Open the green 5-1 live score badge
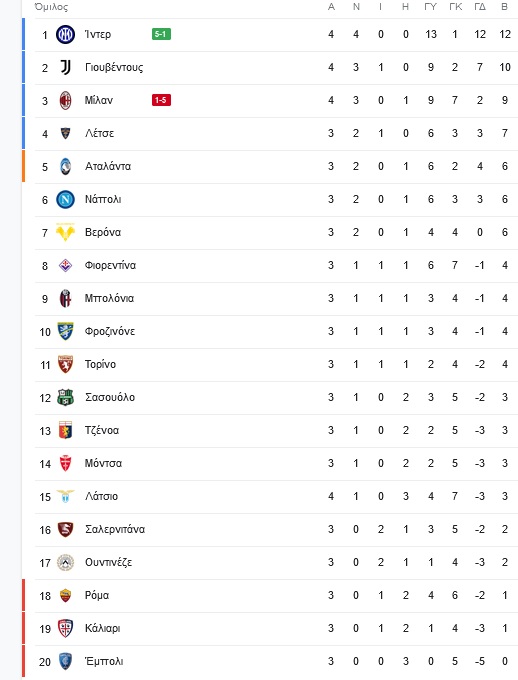518x680 pixels. pos(161,34)
